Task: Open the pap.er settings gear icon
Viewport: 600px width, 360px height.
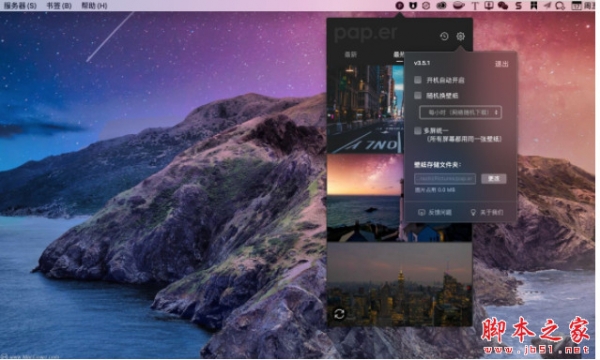Action: click(460, 36)
